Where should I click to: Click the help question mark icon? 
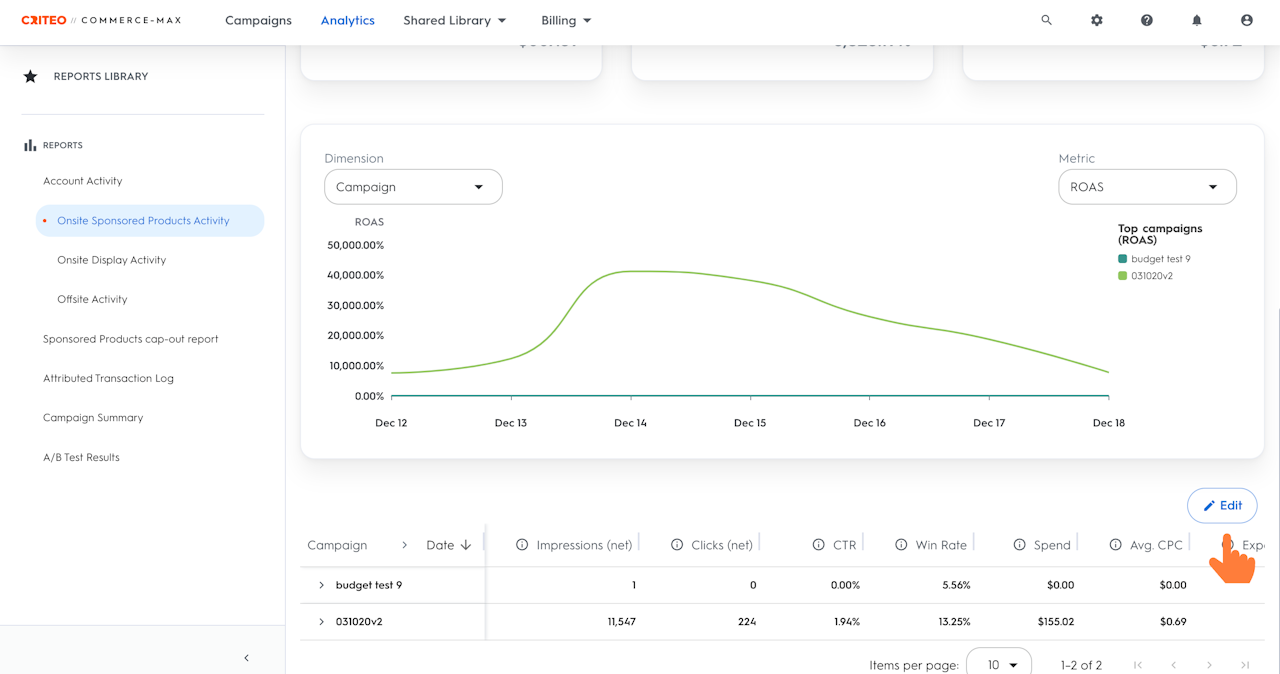click(1146, 20)
